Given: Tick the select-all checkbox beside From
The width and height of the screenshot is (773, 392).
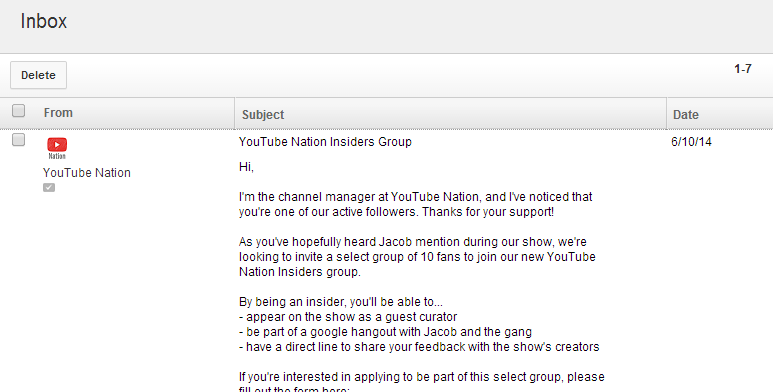Looking at the screenshot, I should [19, 110].
